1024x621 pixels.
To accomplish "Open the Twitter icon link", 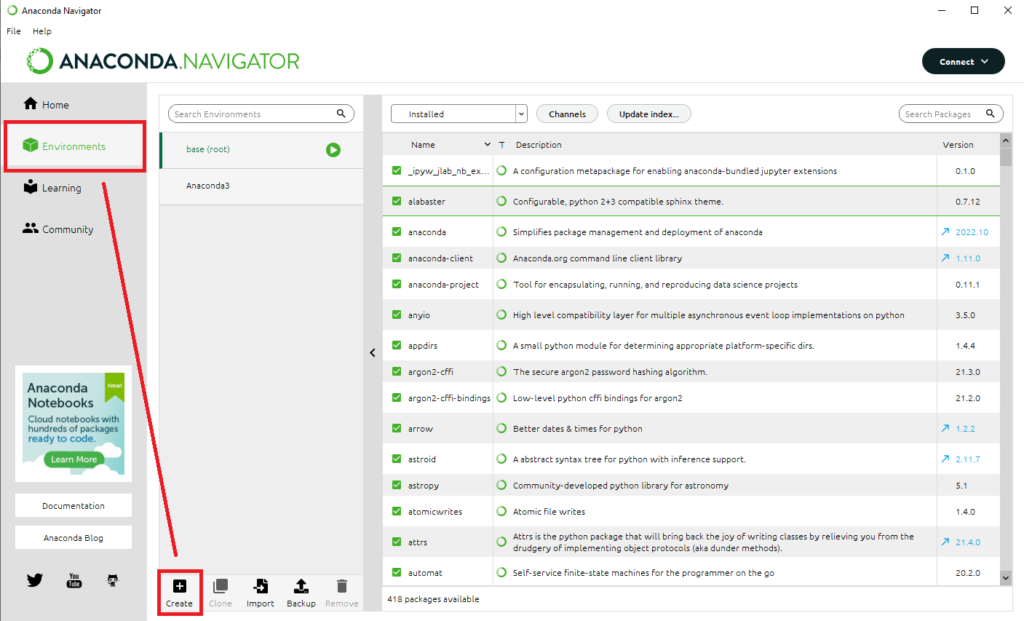I will [x=35, y=580].
